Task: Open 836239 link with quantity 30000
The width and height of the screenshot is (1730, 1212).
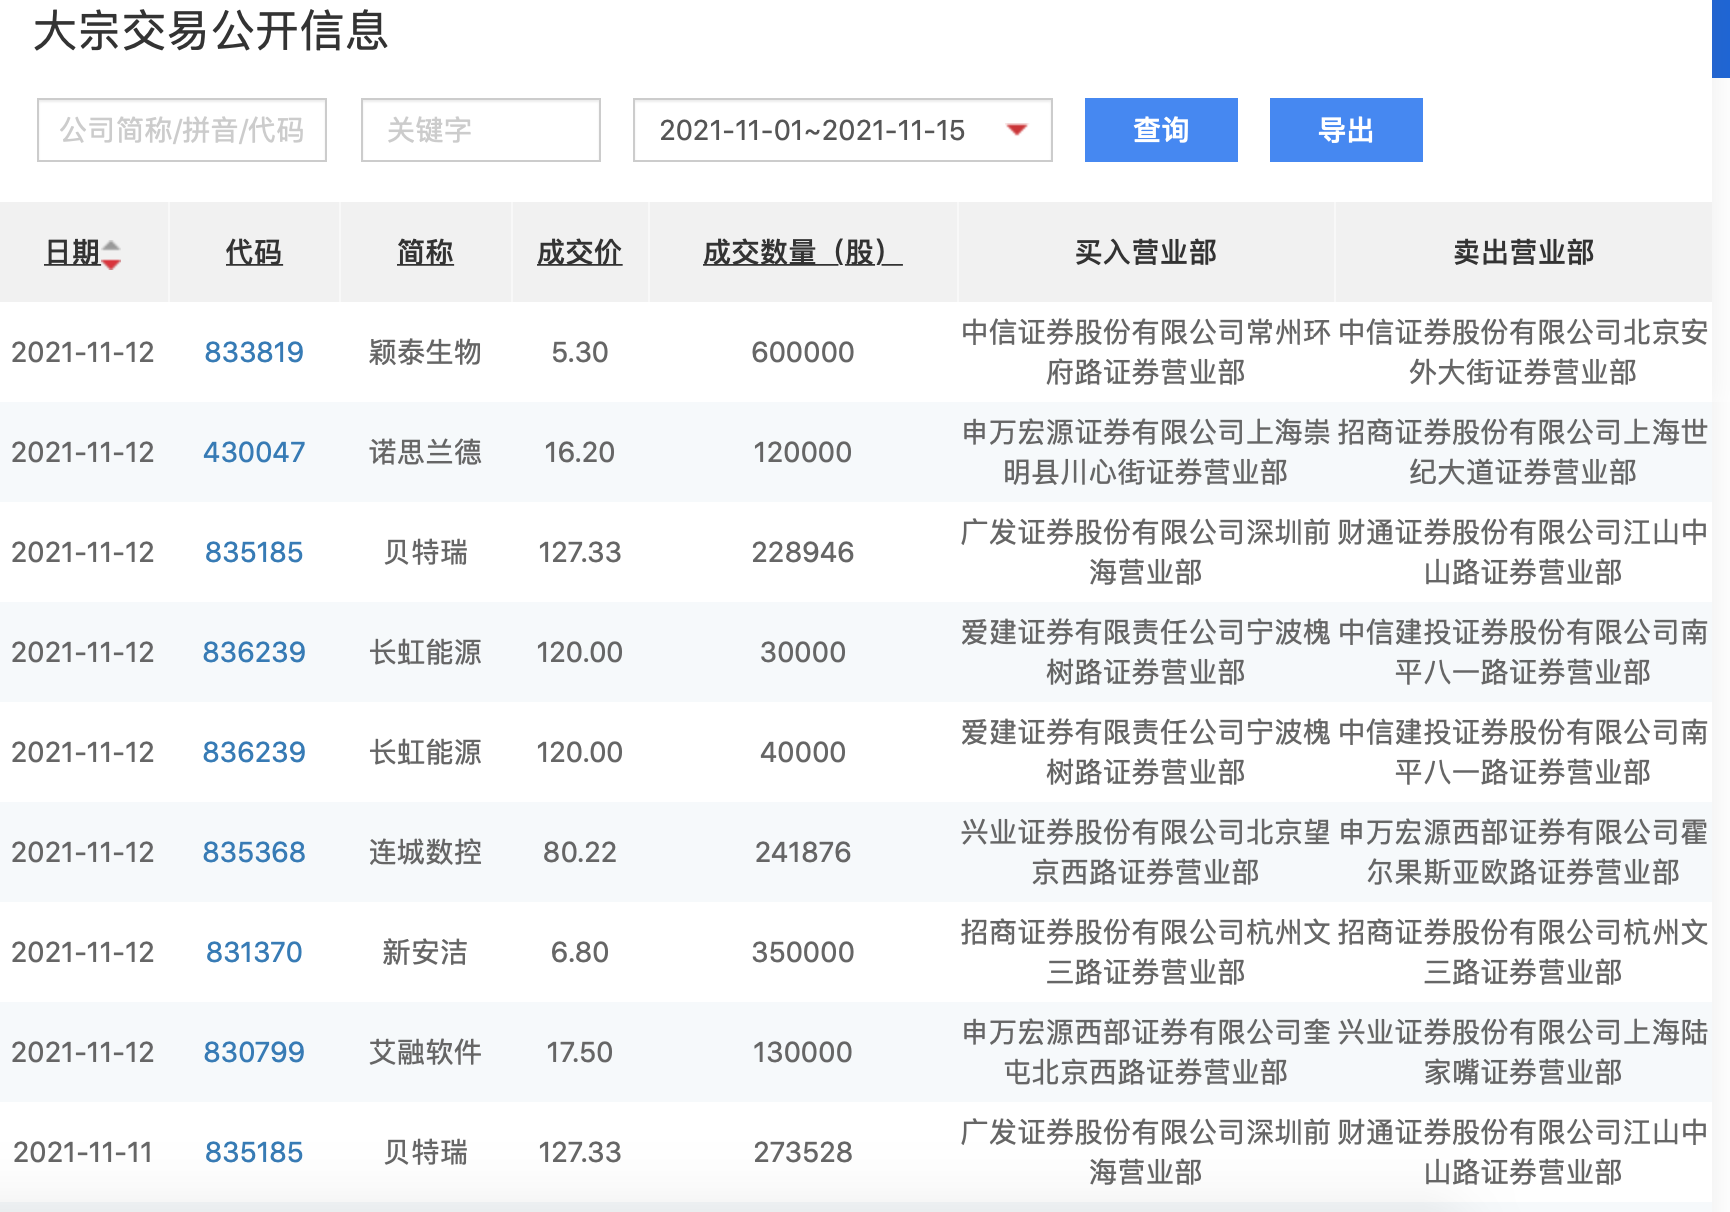Action: click(254, 652)
